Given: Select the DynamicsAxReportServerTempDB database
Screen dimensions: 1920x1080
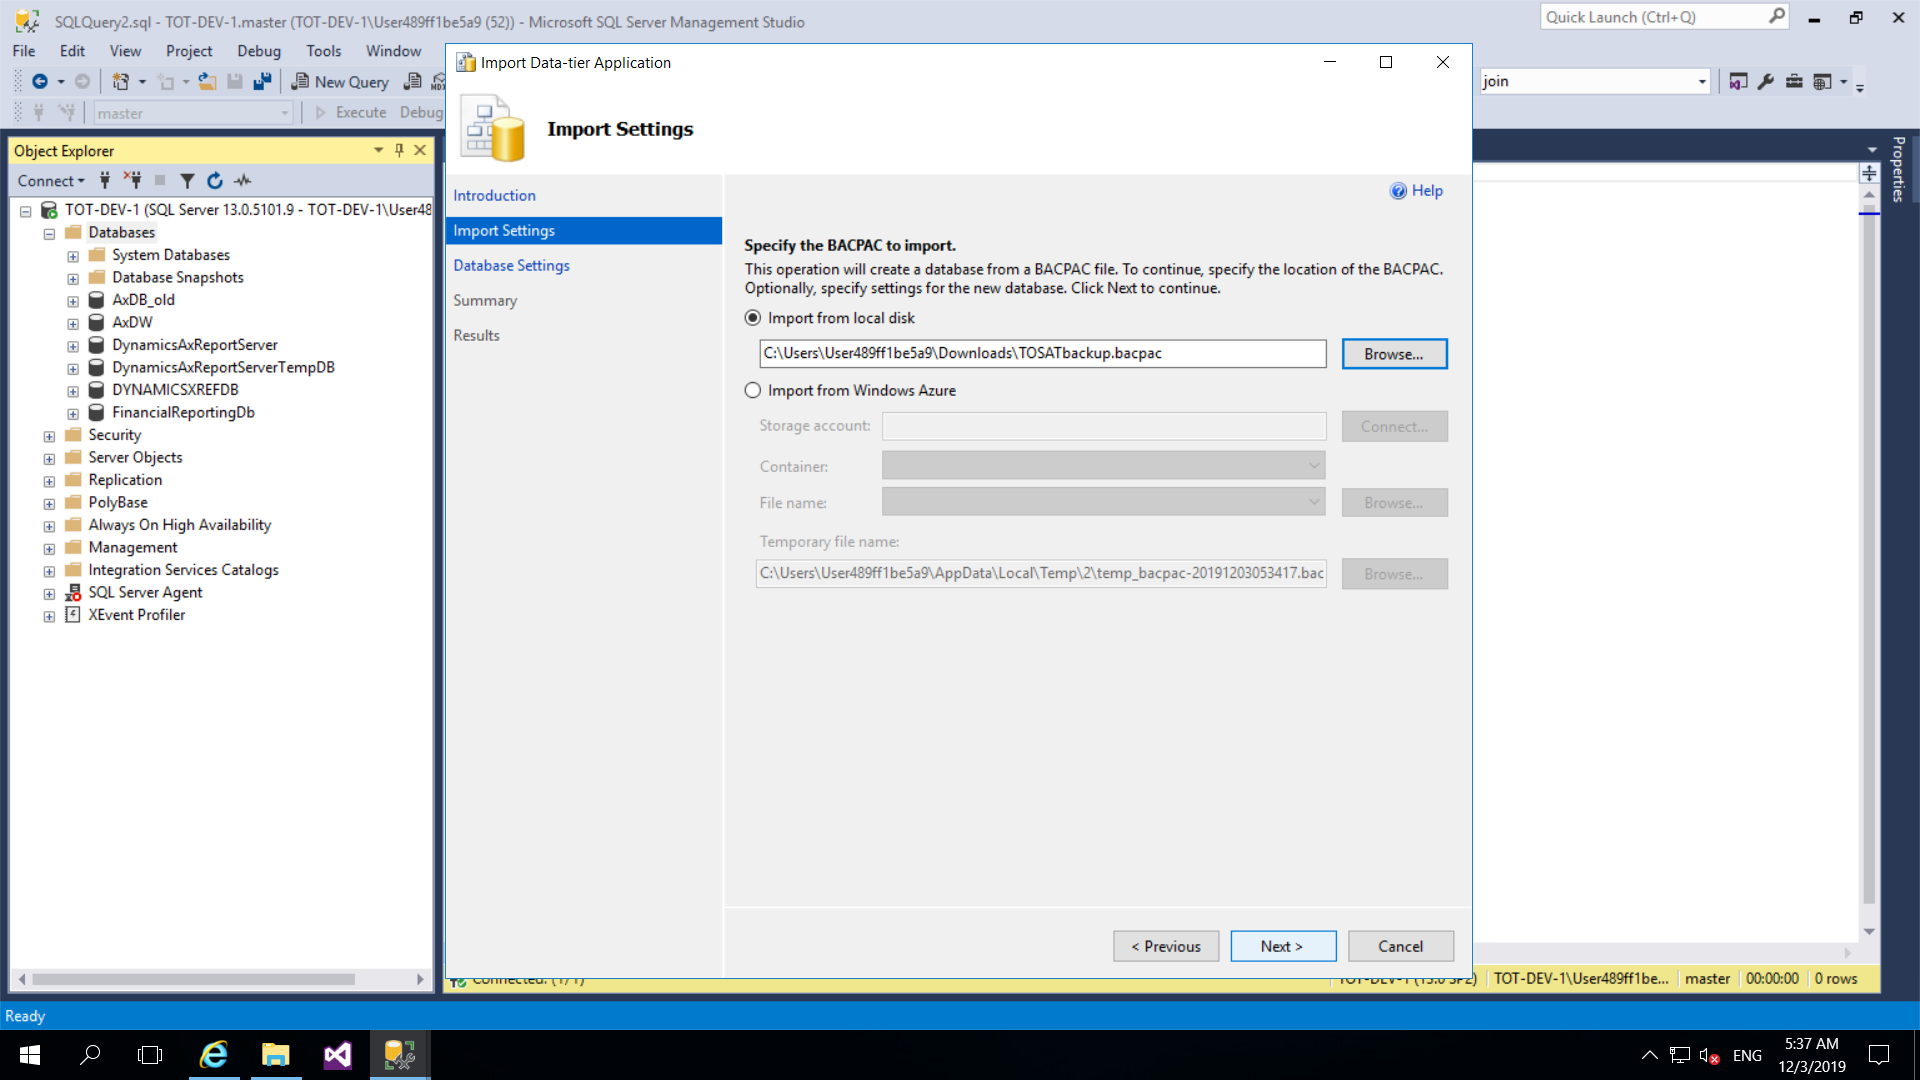Looking at the screenshot, I should pyautogui.click(x=223, y=368).
